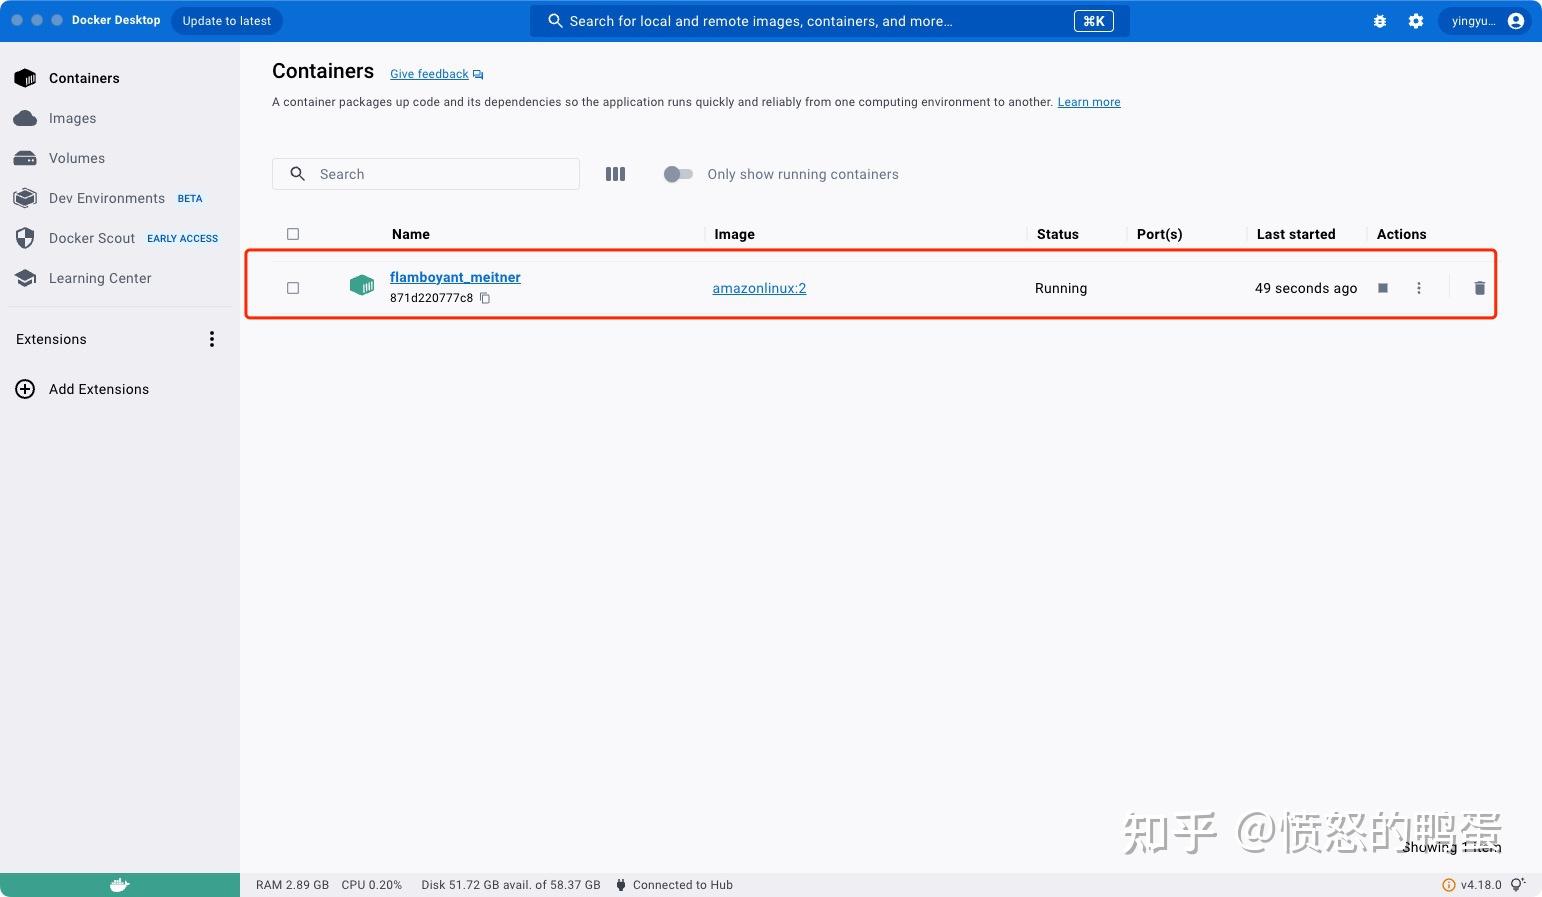Open the Learning Center
Screen dimensions: 1542x897
point(100,278)
